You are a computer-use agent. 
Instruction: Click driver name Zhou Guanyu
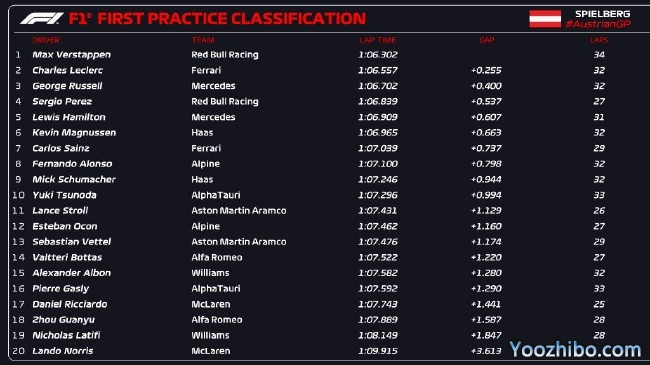tap(63, 320)
